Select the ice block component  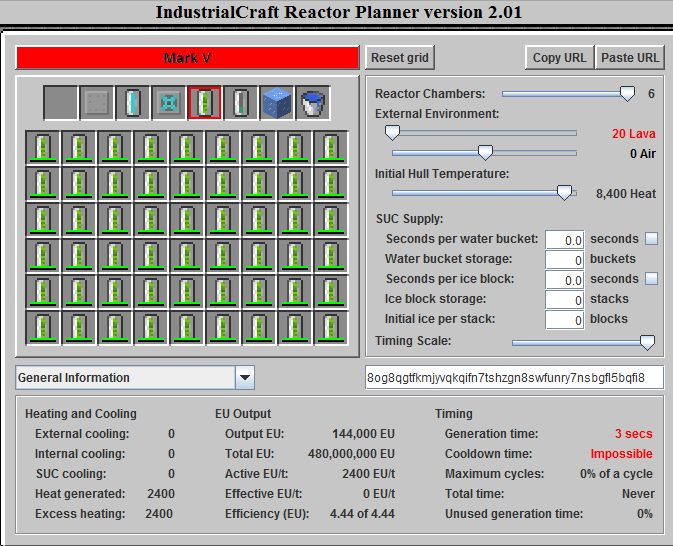point(276,103)
